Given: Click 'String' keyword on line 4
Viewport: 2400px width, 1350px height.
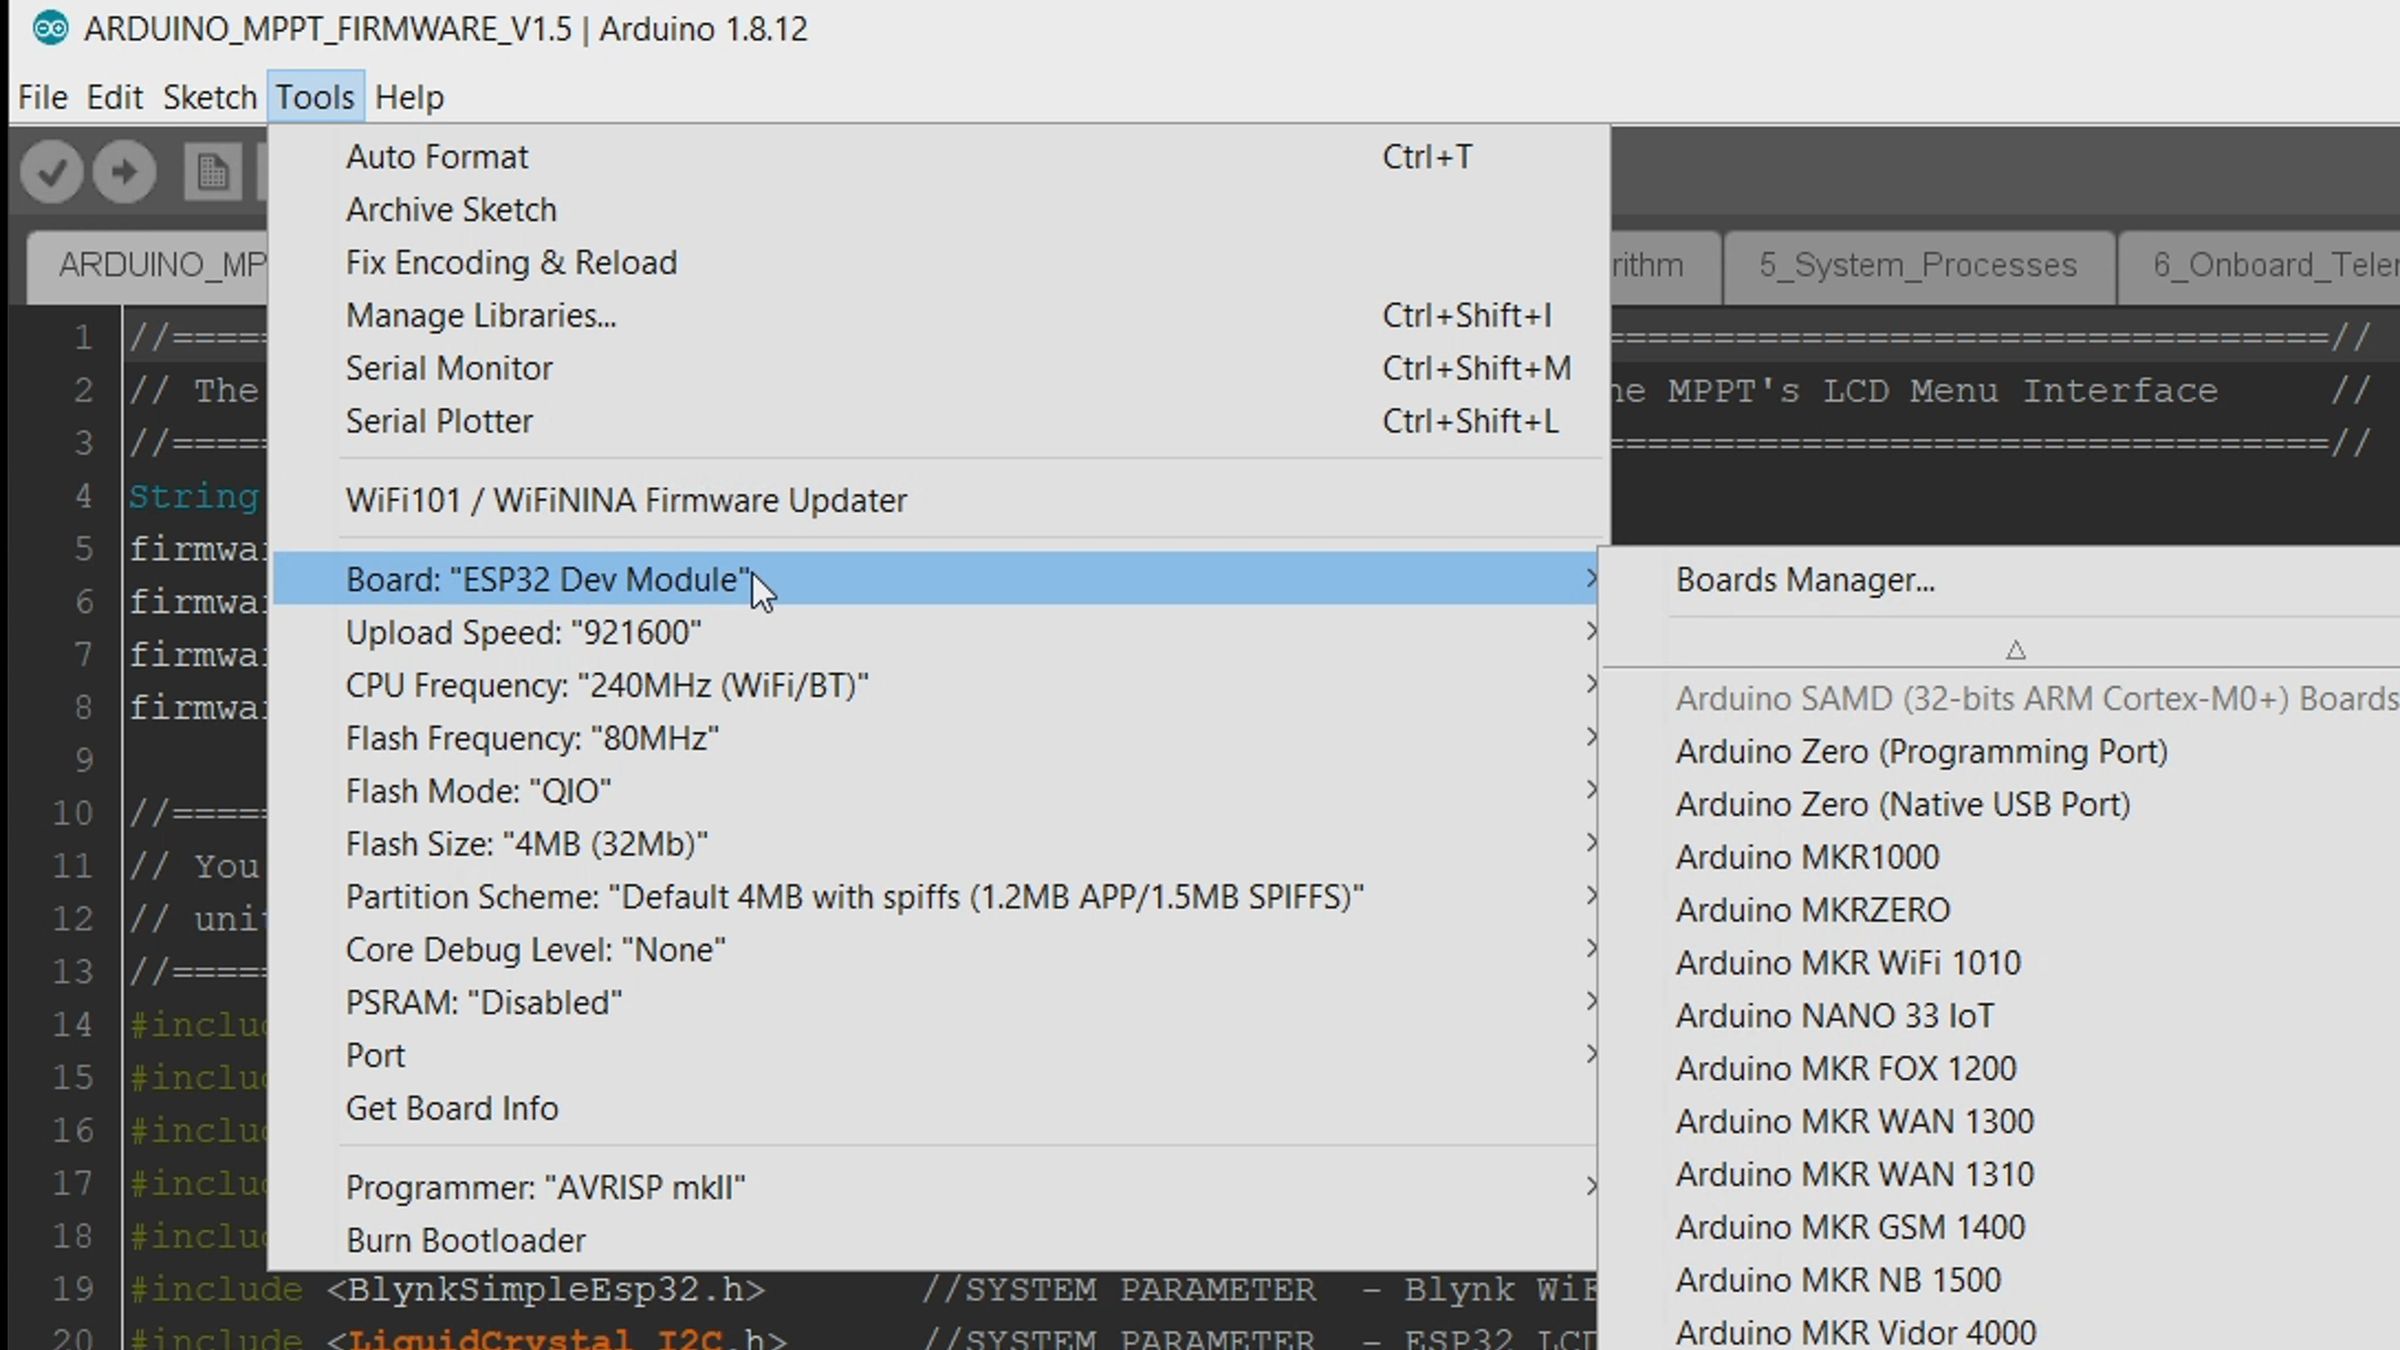Looking at the screenshot, I should (194, 496).
